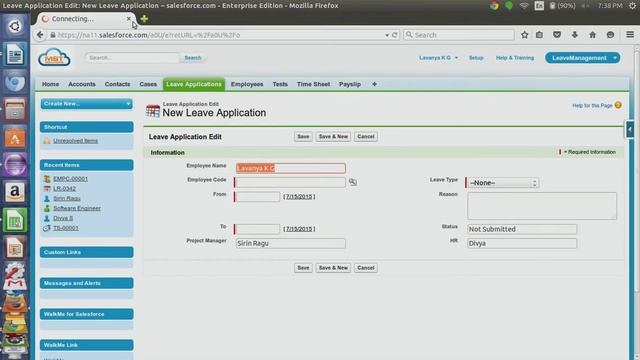Open LibreOffice Writer from the dock

(15, 54)
